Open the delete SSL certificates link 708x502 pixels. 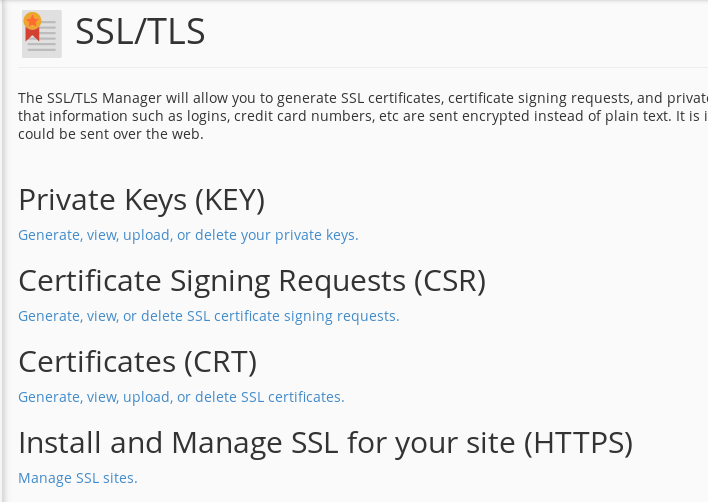click(x=181, y=397)
